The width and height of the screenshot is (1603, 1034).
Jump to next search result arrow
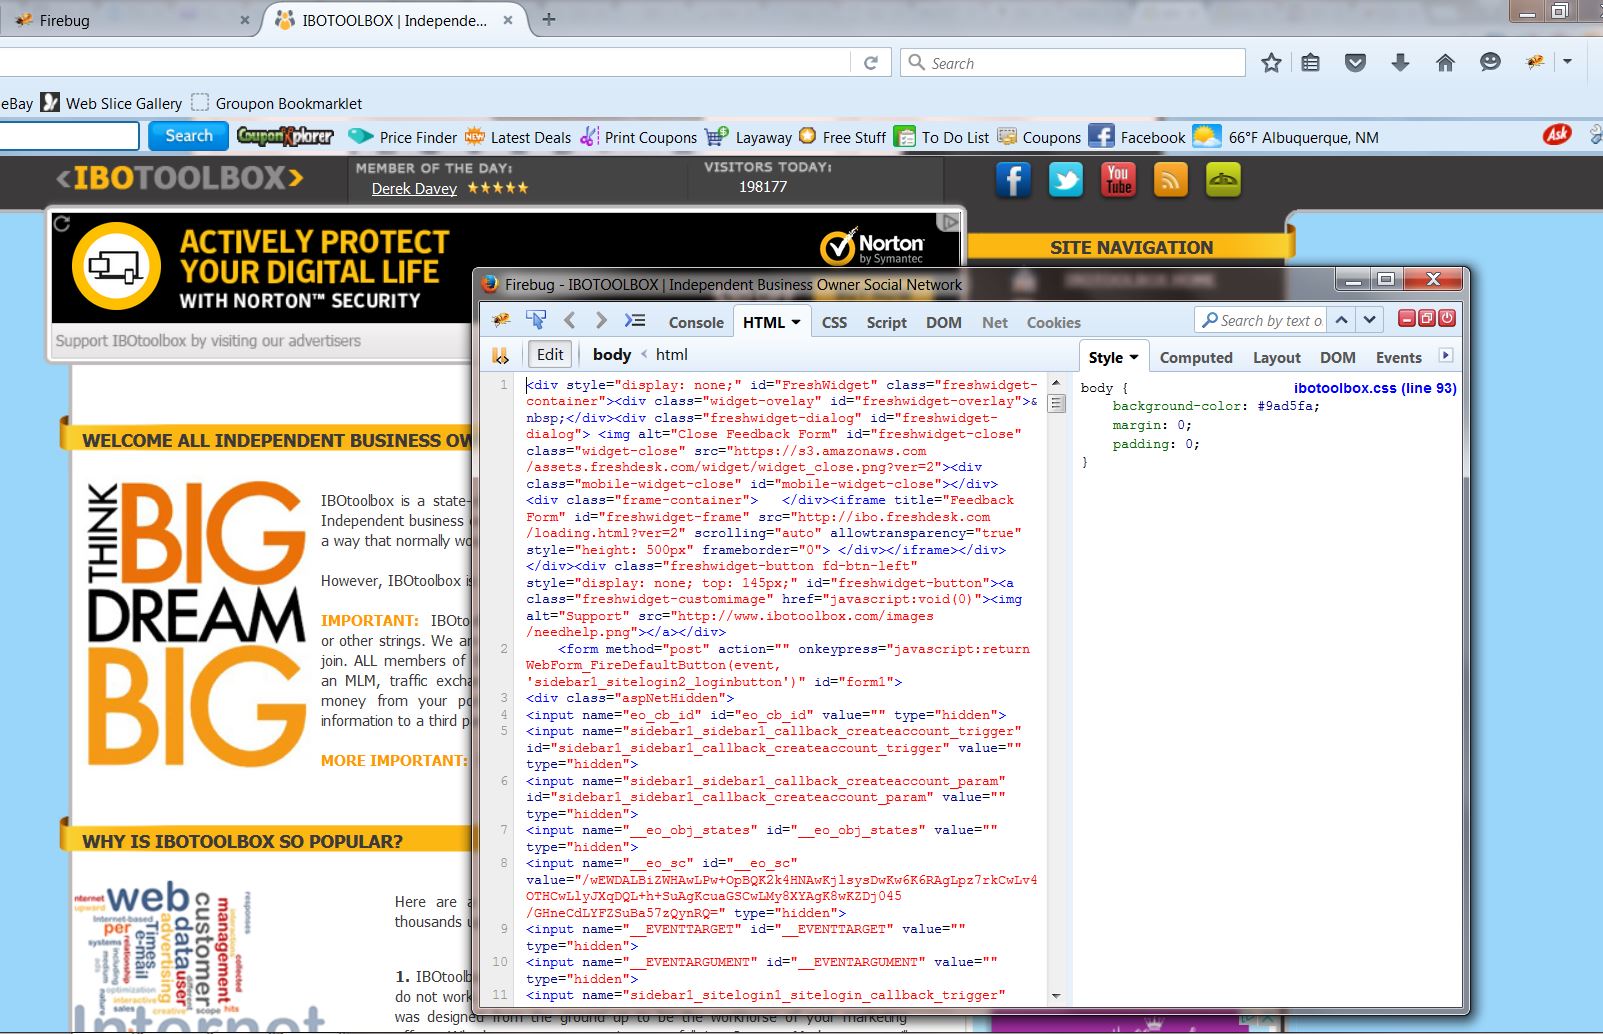tap(1370, 320)
